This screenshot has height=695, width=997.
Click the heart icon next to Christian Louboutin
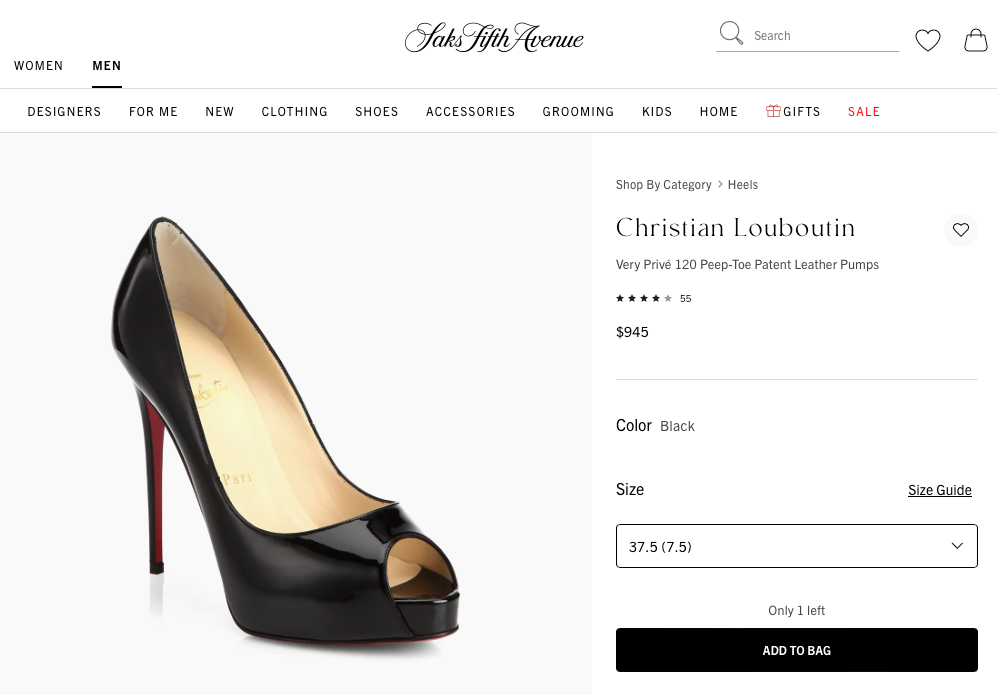click(961, 230)
